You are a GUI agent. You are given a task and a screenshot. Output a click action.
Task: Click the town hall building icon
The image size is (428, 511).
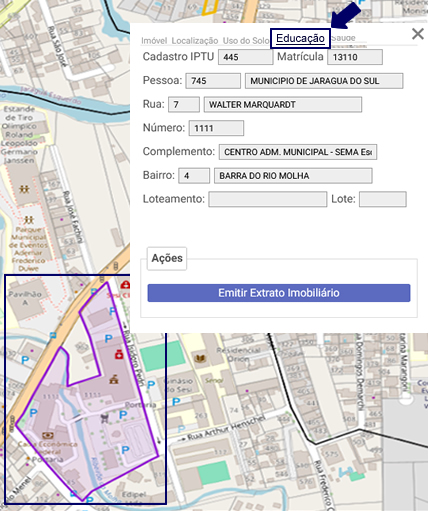click(114, 379)
